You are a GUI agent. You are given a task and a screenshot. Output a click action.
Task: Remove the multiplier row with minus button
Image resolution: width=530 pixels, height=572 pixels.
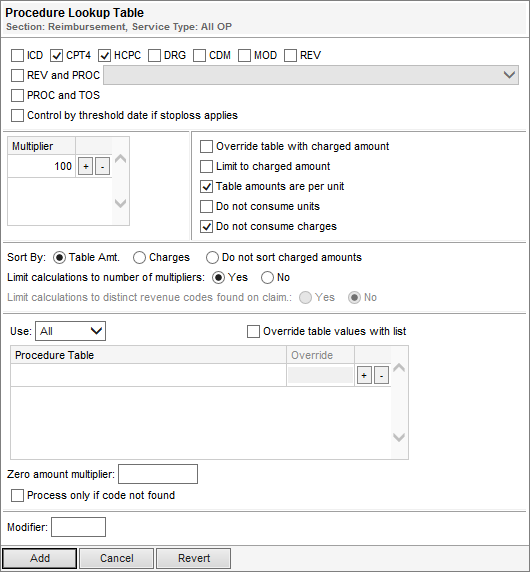(102, 167)
